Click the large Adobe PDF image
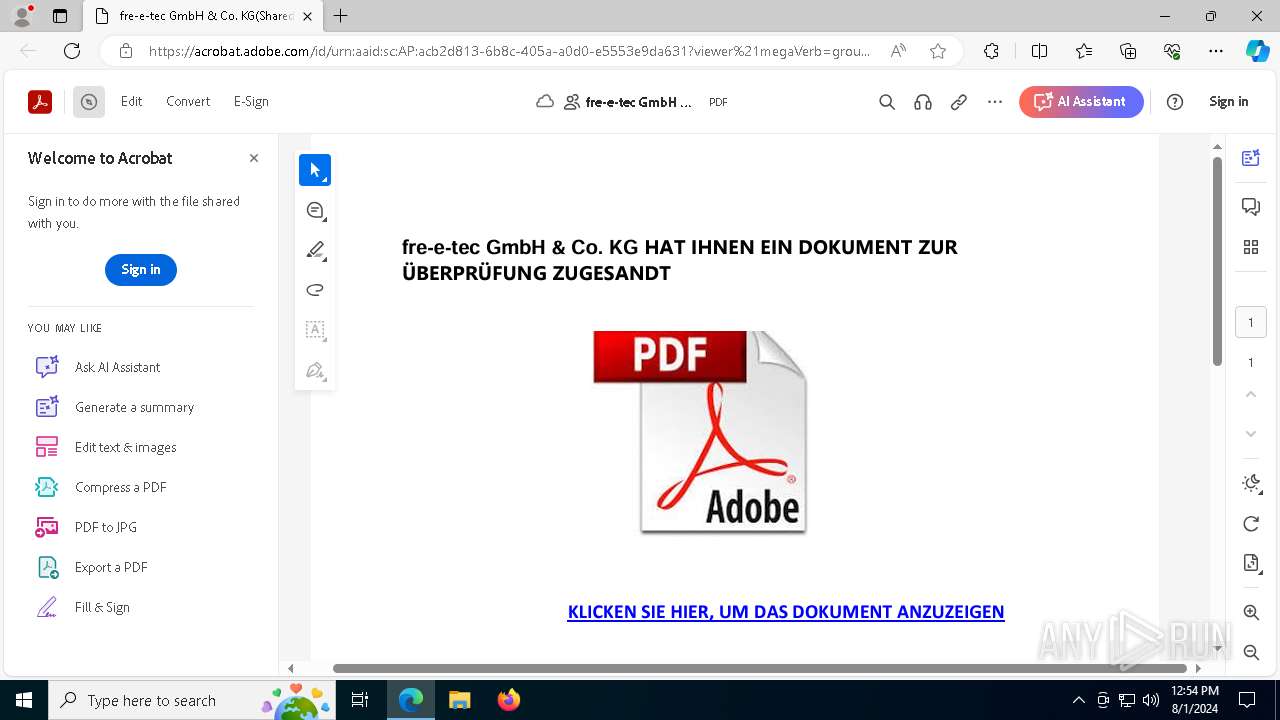This screenshot has width=1280, height=720. pyautogui.click(x=700, y=432)
